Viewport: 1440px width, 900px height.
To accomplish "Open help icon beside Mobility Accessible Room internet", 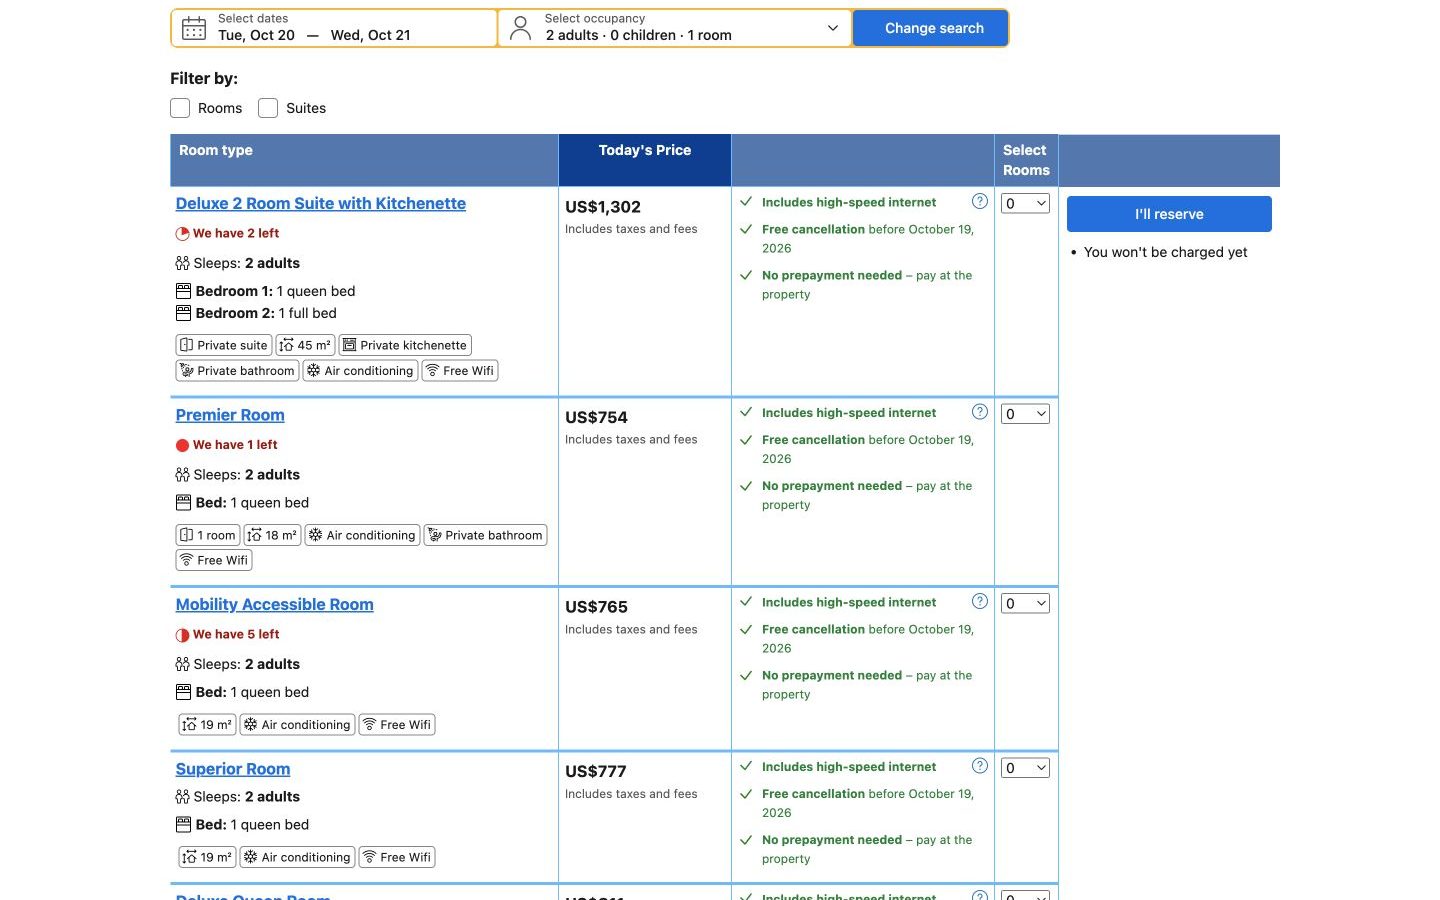I will click(x=980, y=601).
